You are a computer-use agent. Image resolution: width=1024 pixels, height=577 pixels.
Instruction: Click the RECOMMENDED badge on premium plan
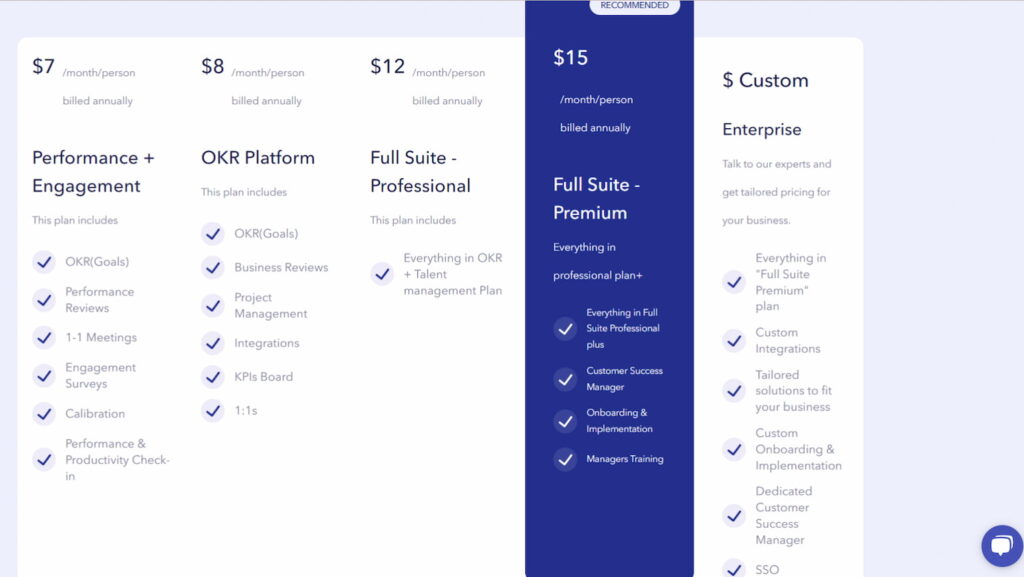[x=634, y=6]
